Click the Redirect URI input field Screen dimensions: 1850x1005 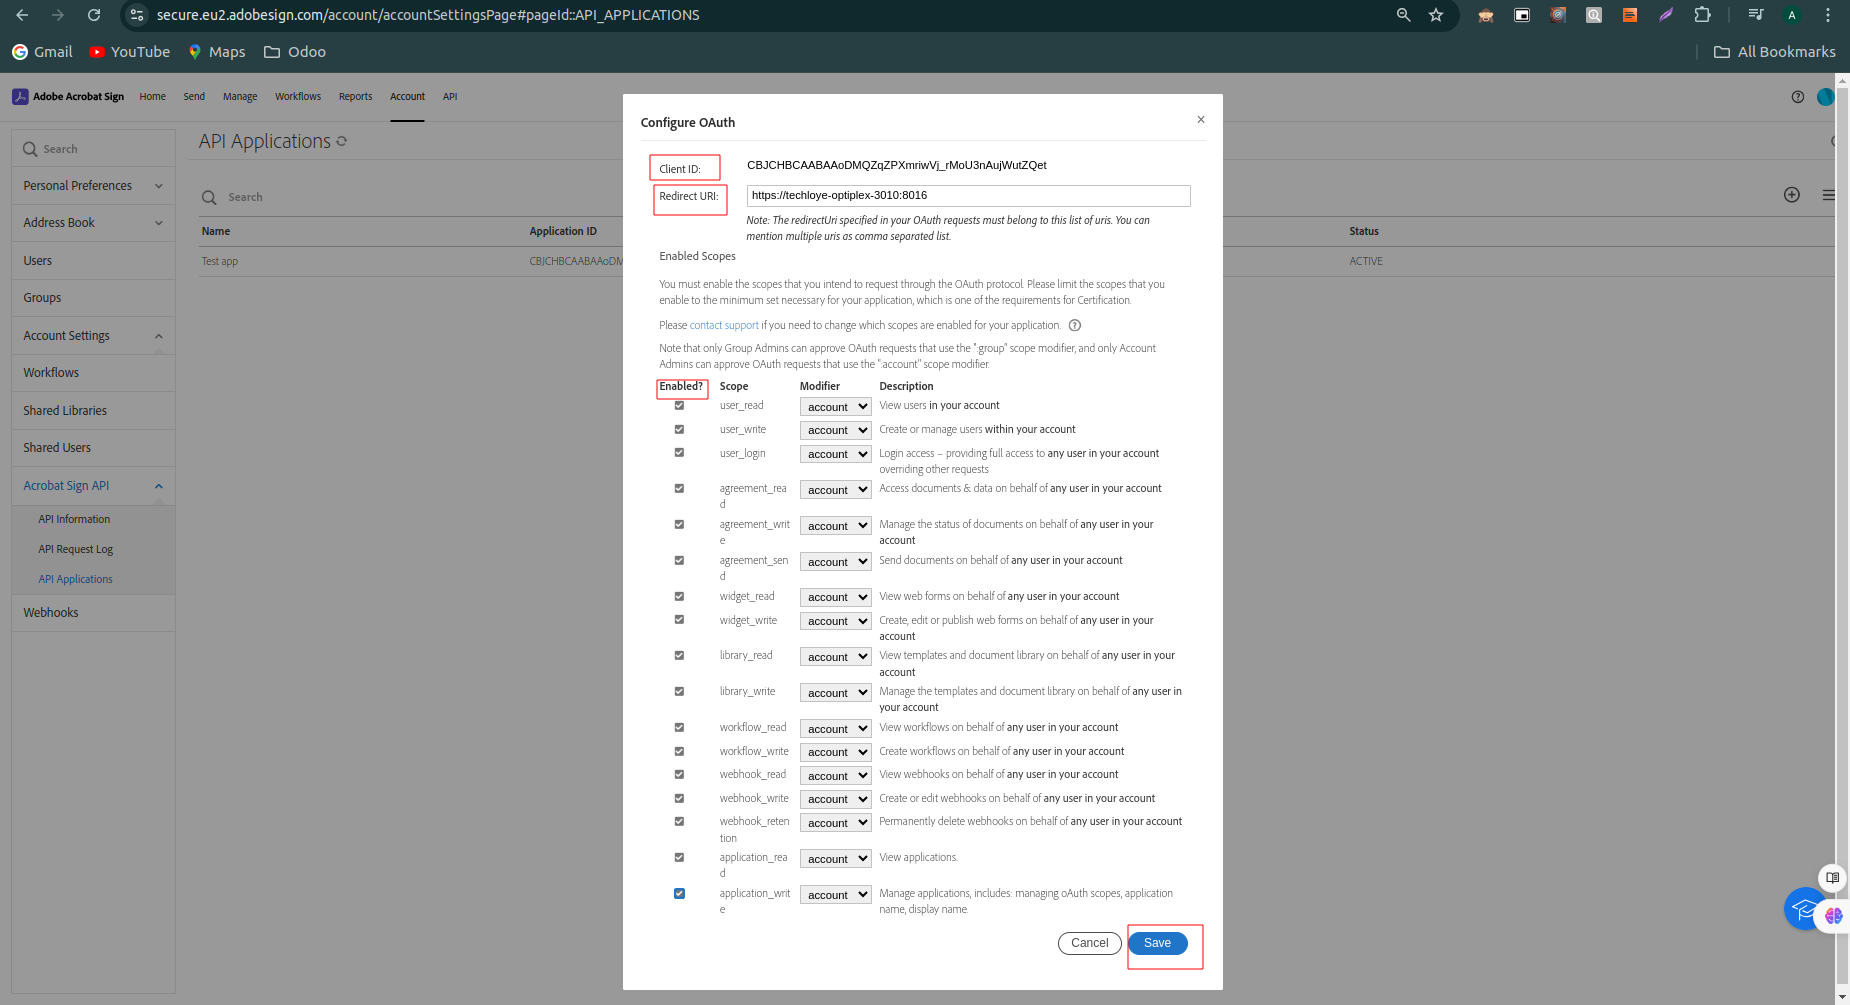(x=968, y=196)
